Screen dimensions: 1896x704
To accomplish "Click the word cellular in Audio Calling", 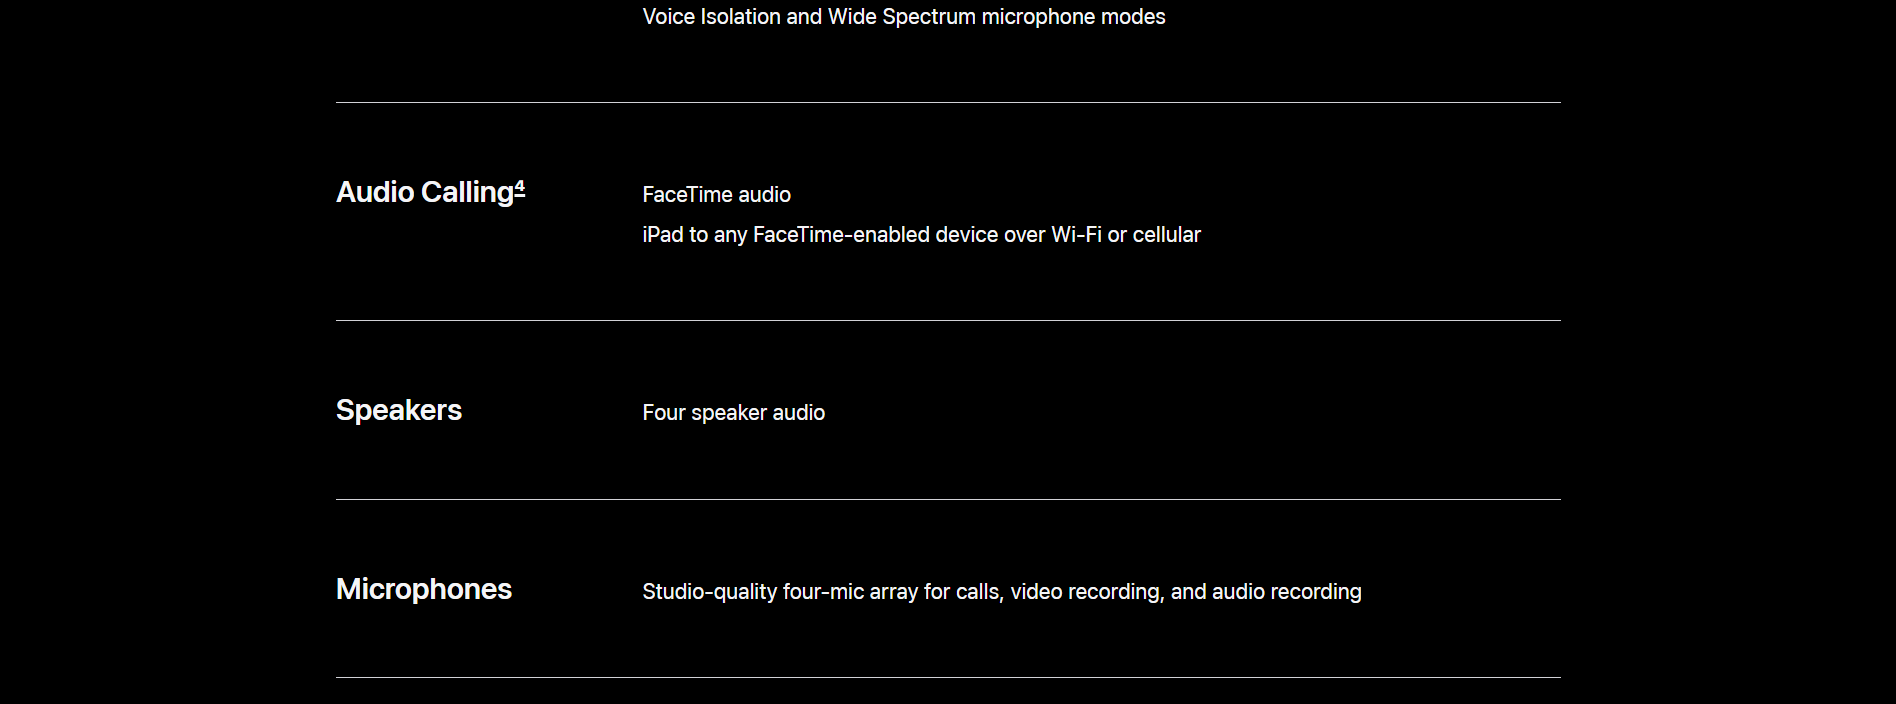I will [1166, 235].
